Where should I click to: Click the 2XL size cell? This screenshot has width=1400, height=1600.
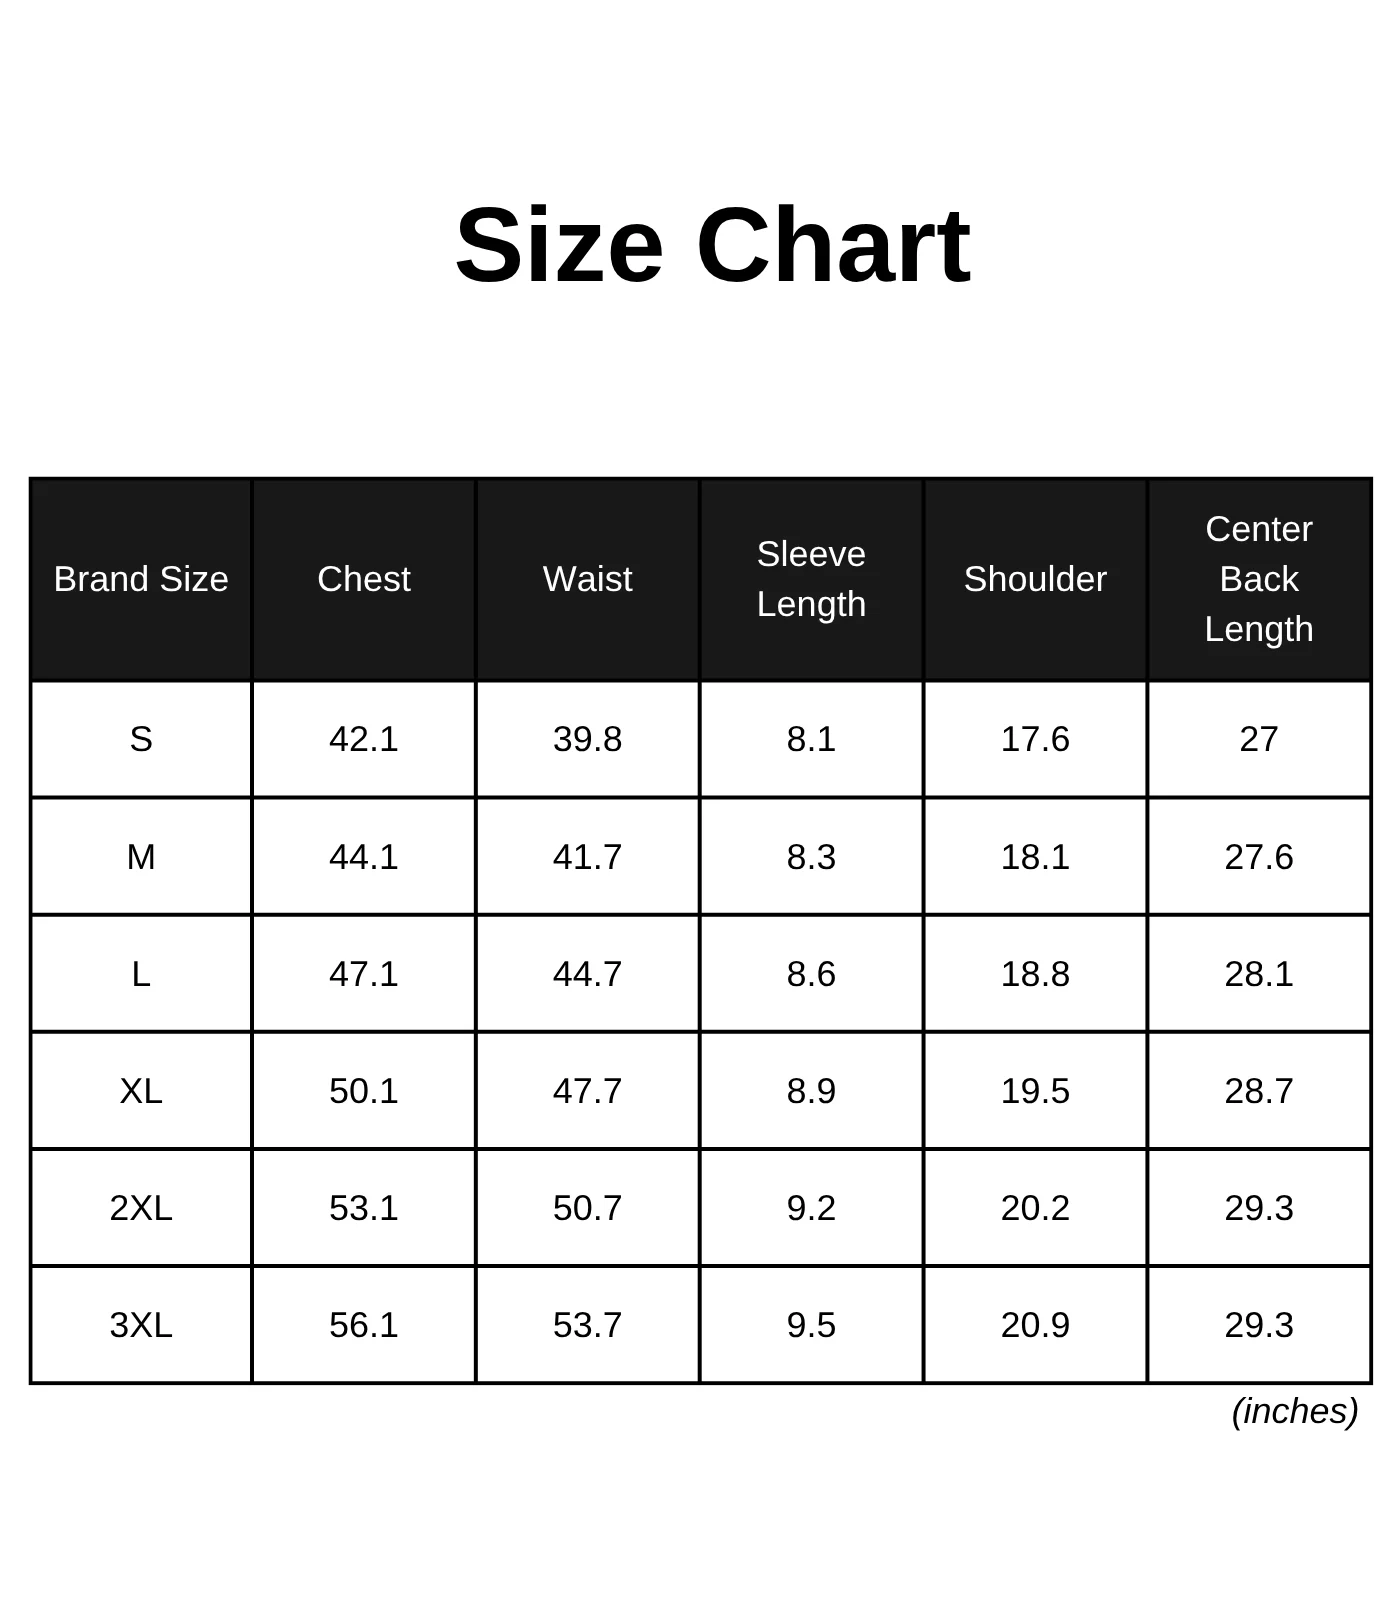[141, 1208]
